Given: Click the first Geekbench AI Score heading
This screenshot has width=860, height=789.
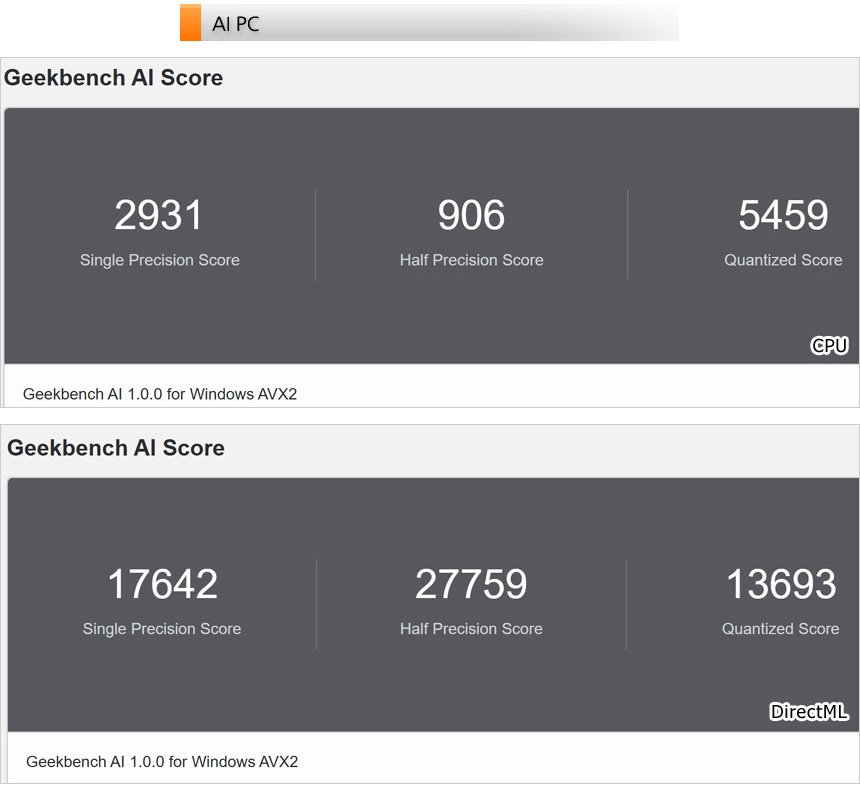Looking at the screenshot, I should (x=114, y=78).
